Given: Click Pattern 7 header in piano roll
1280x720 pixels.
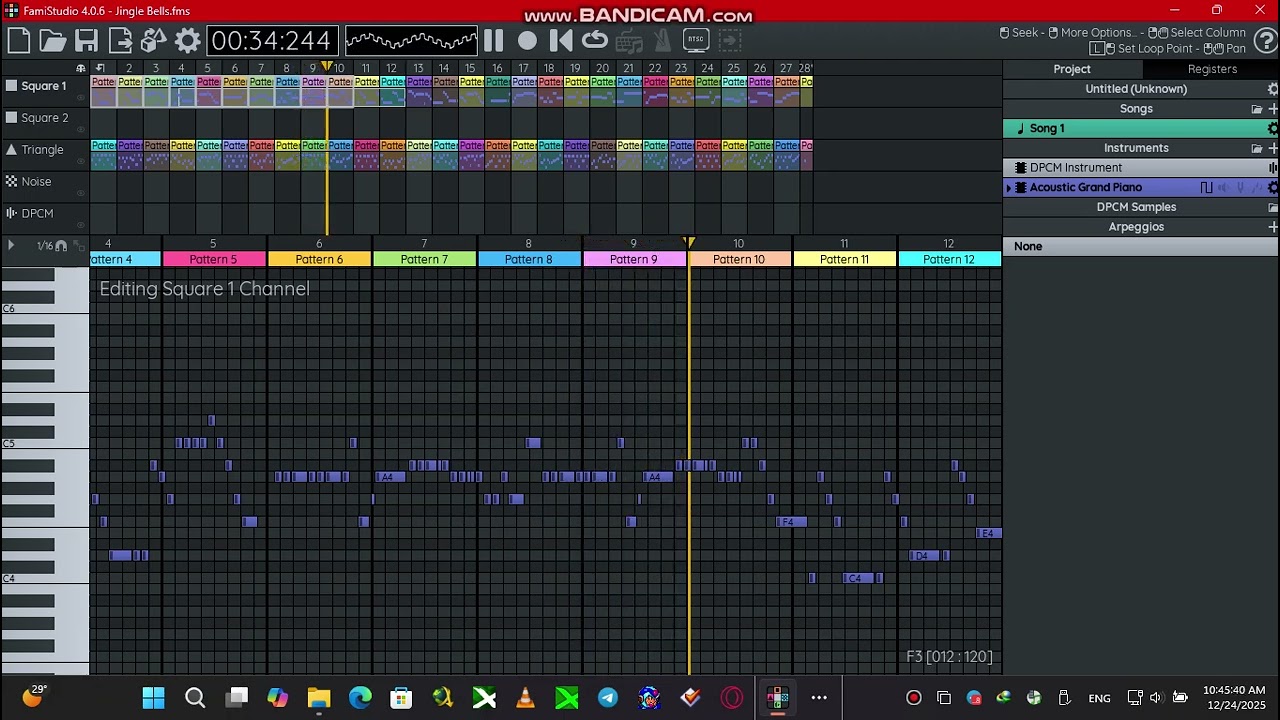Looking at the screenshot, I should 424,259.
